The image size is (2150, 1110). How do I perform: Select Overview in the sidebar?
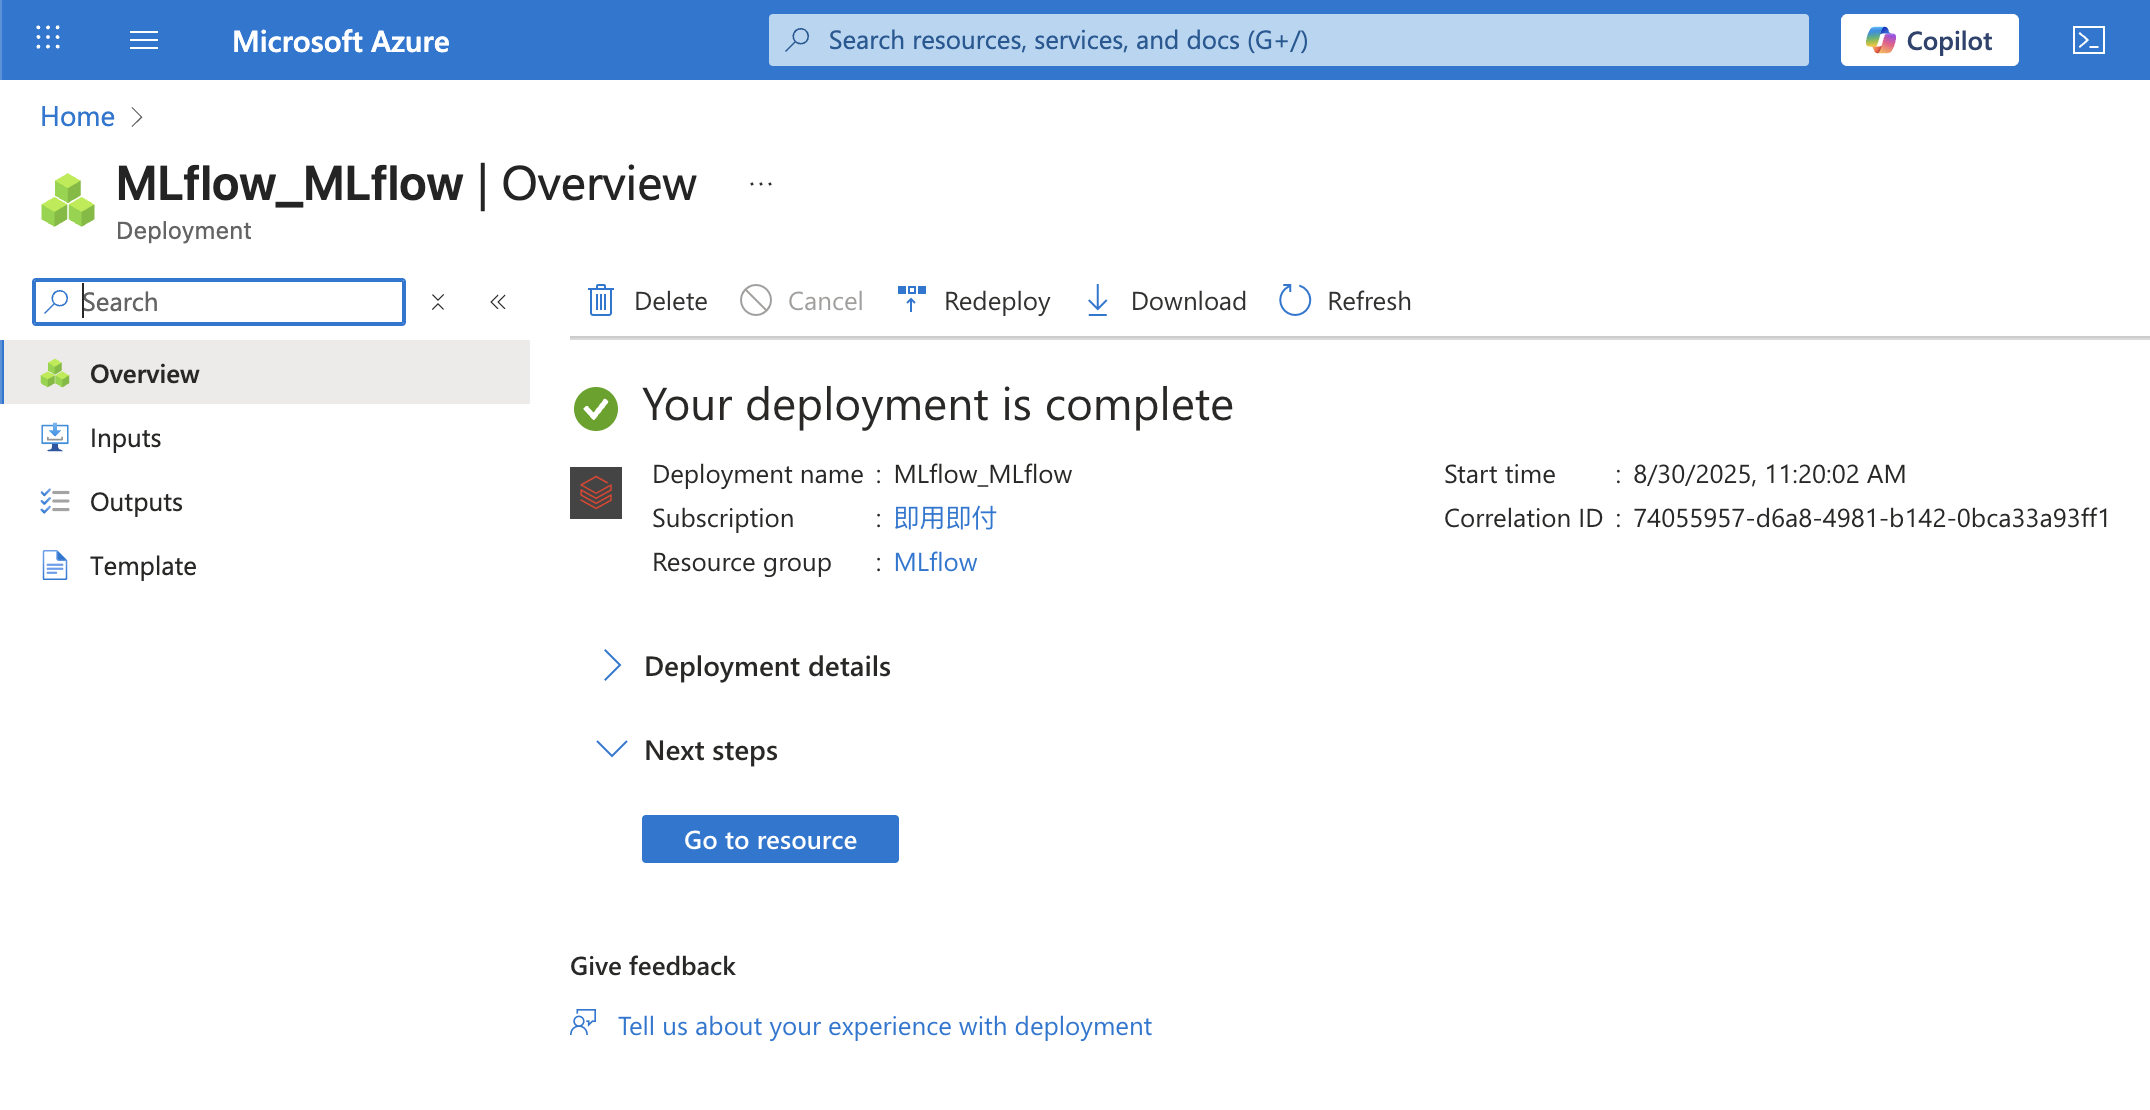pyautogui.click(x=267, y=373)
